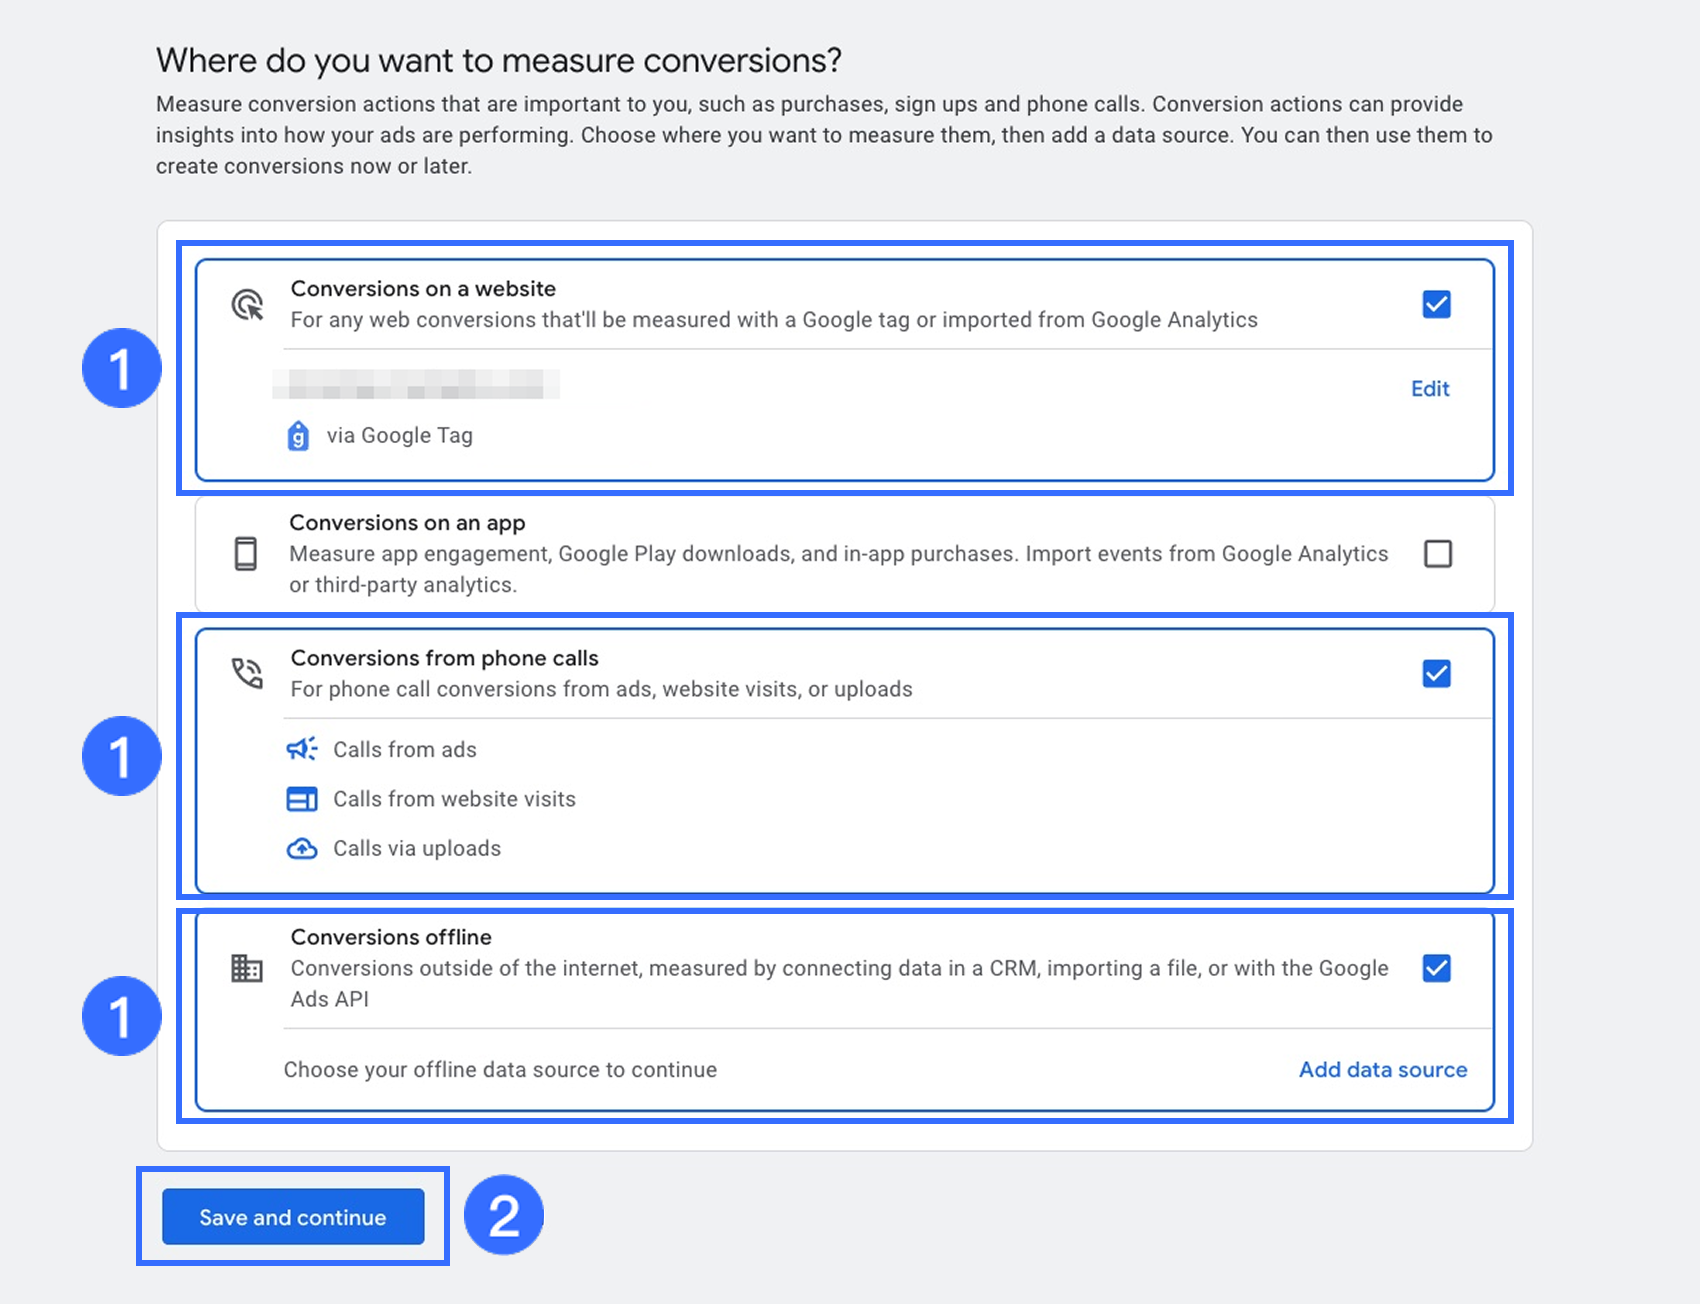
Task: Uncheck Conversions on a website checkbox
Action: (x=1436, y=304)
